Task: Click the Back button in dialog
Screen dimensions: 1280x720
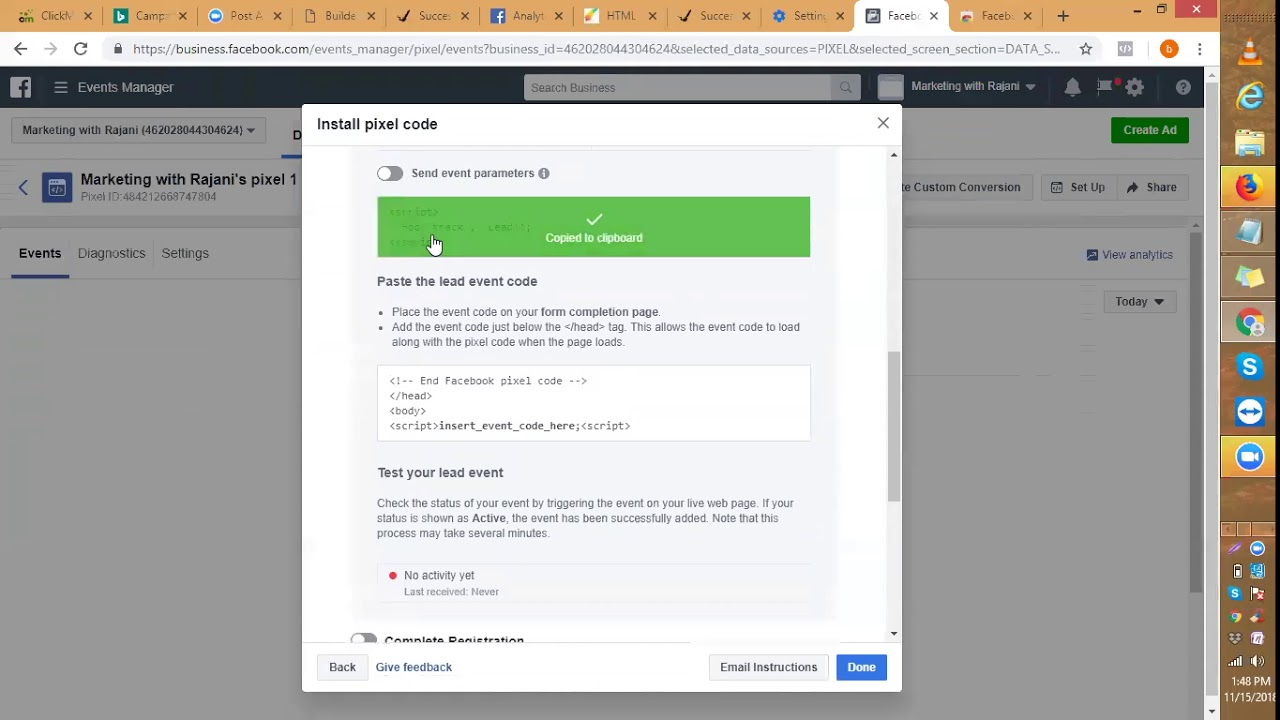Action: click(x=342, y=667)
